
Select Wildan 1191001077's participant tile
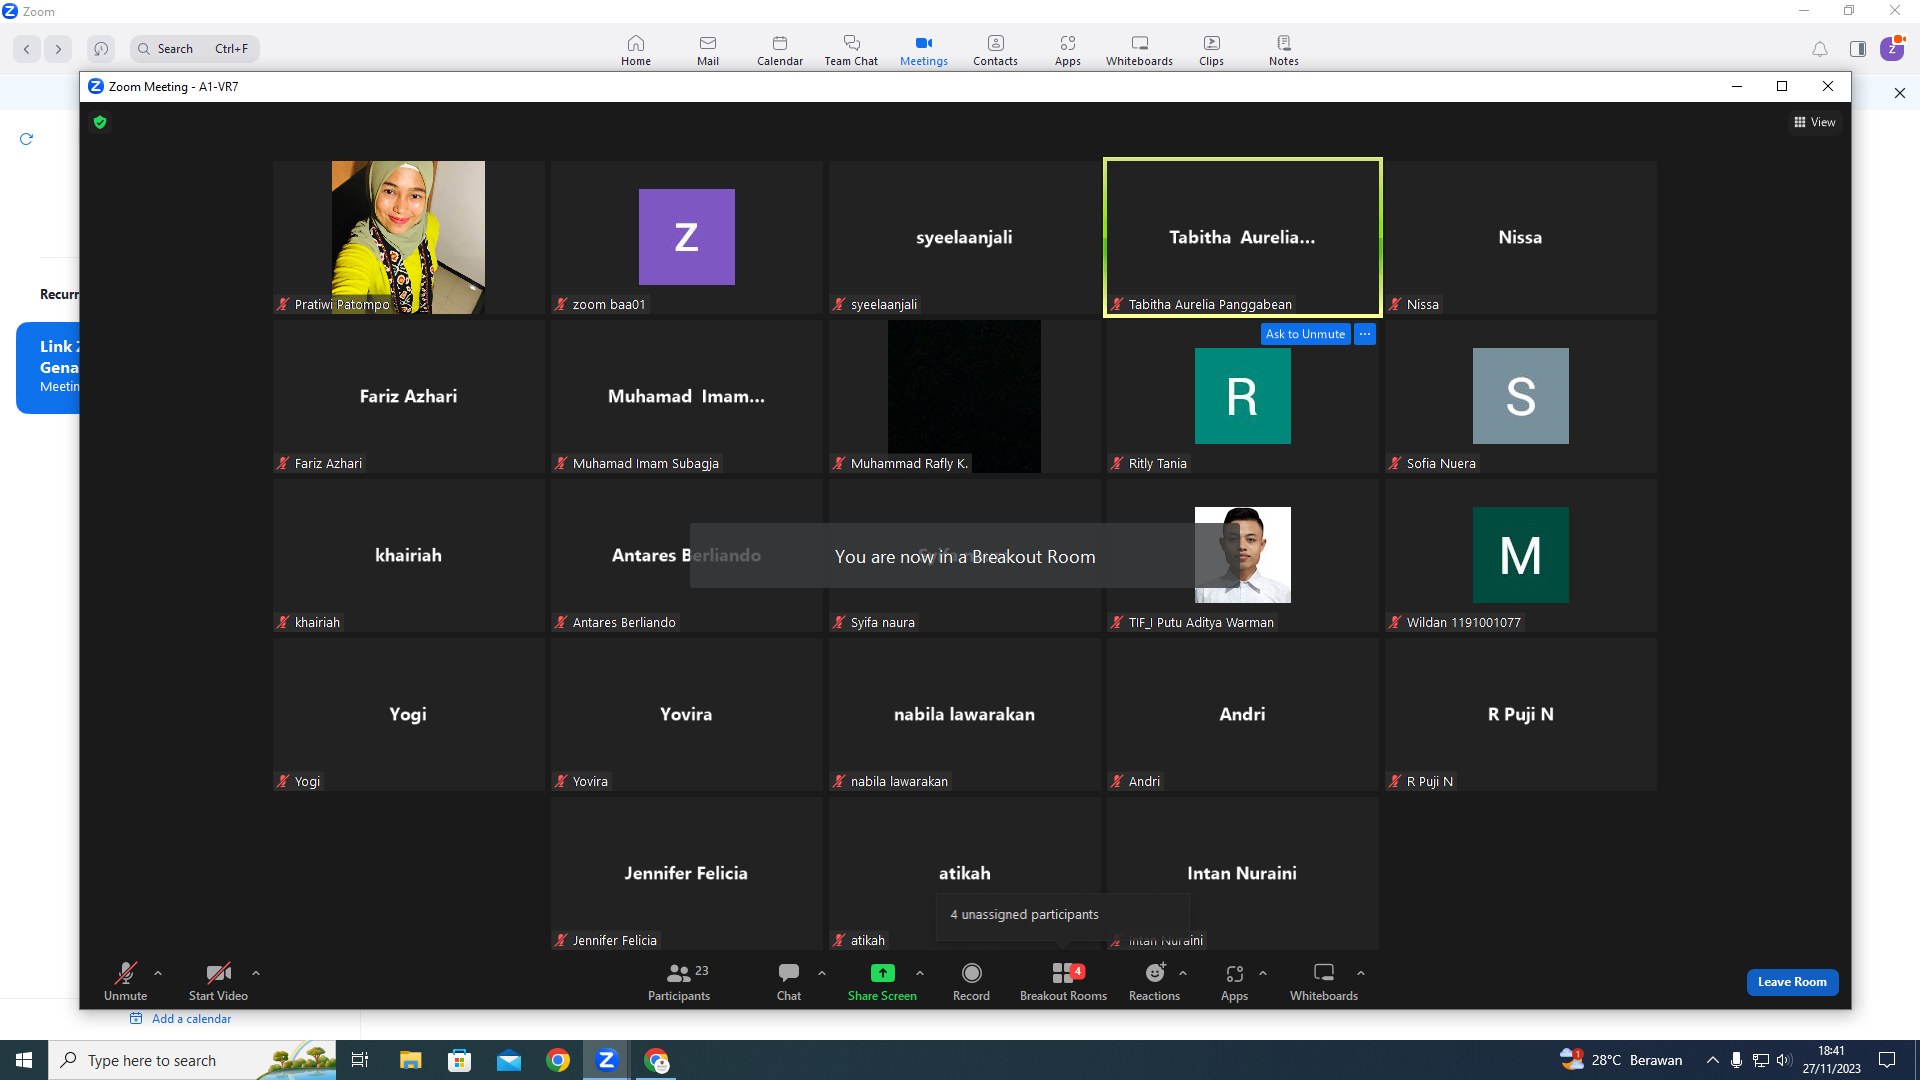click(x=1520, y=555)
